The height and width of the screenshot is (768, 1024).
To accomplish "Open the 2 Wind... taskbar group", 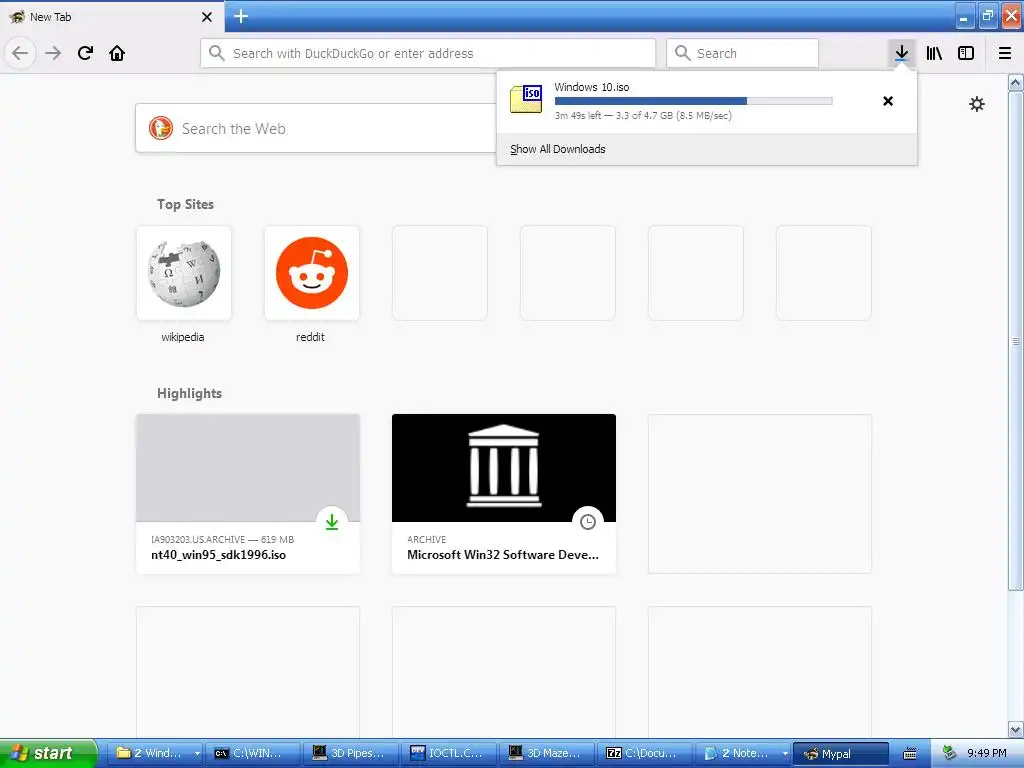I will coord(157,753).
